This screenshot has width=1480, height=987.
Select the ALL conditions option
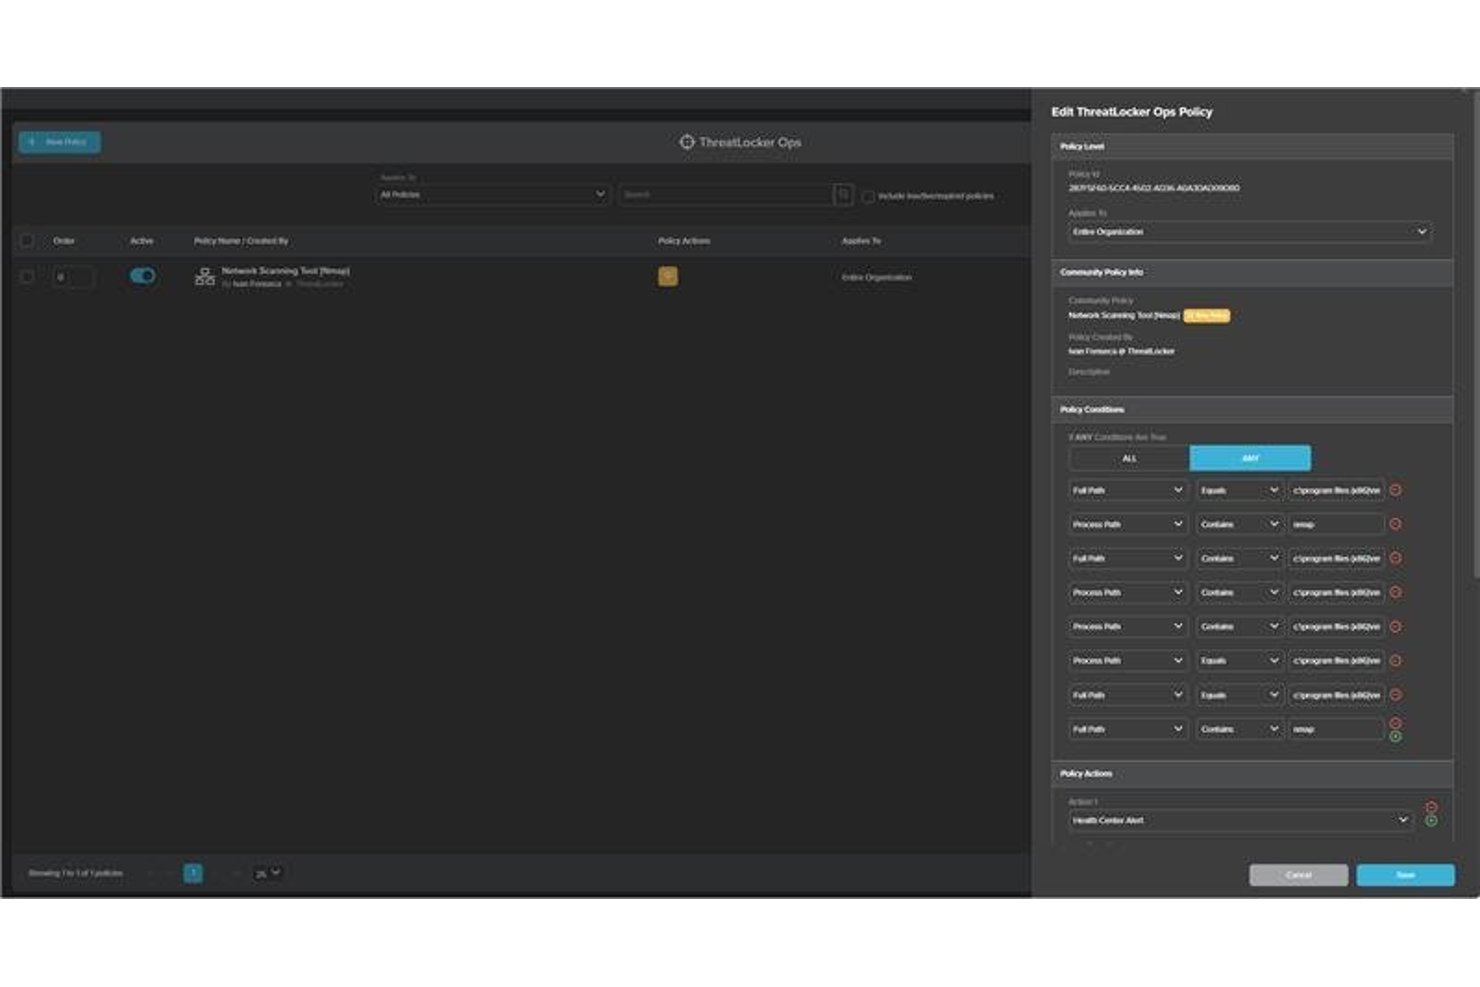tap(1129, 458)
